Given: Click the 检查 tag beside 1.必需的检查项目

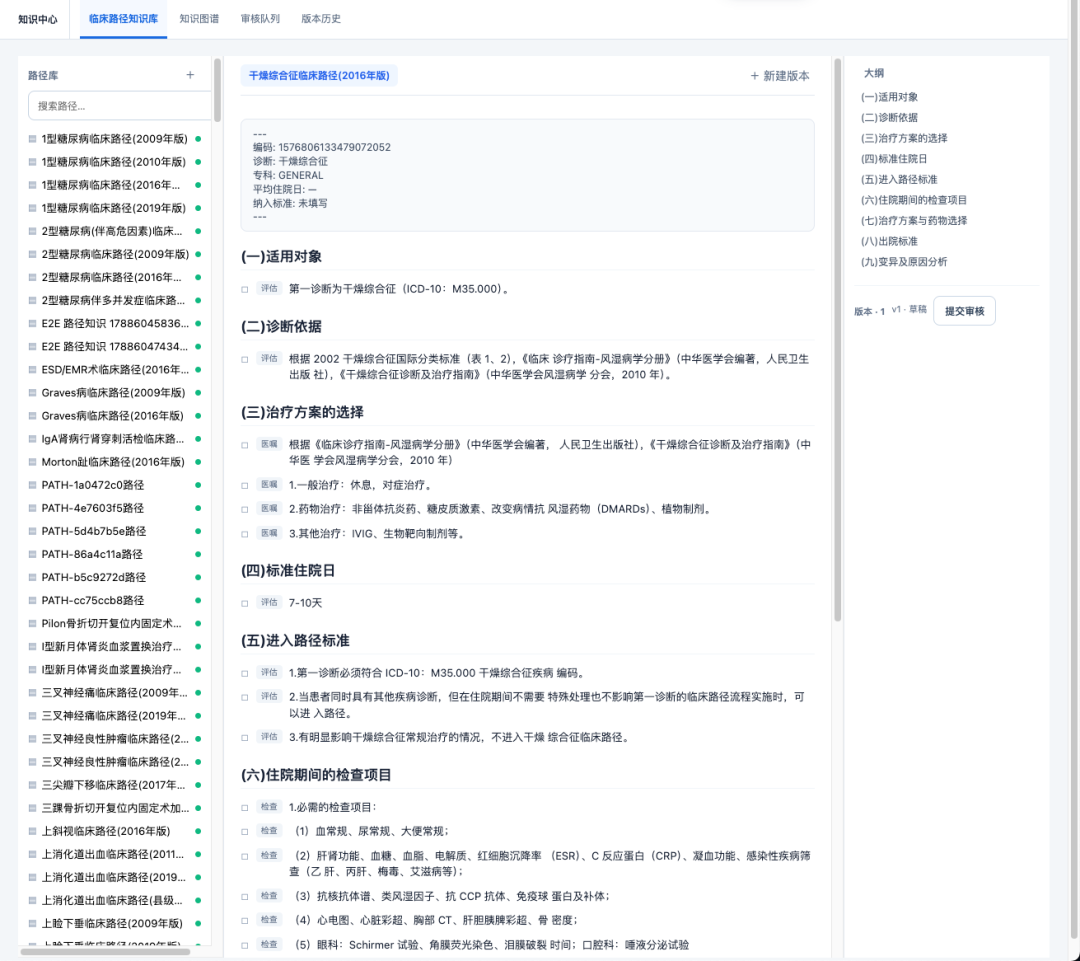Looking at the screenshot, I should pyautogui.click(x=269, y=806).
